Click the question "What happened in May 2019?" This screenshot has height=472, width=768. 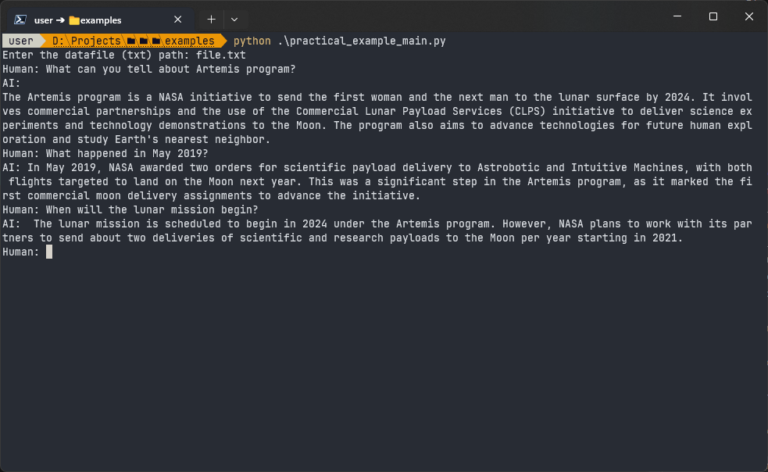129,153
